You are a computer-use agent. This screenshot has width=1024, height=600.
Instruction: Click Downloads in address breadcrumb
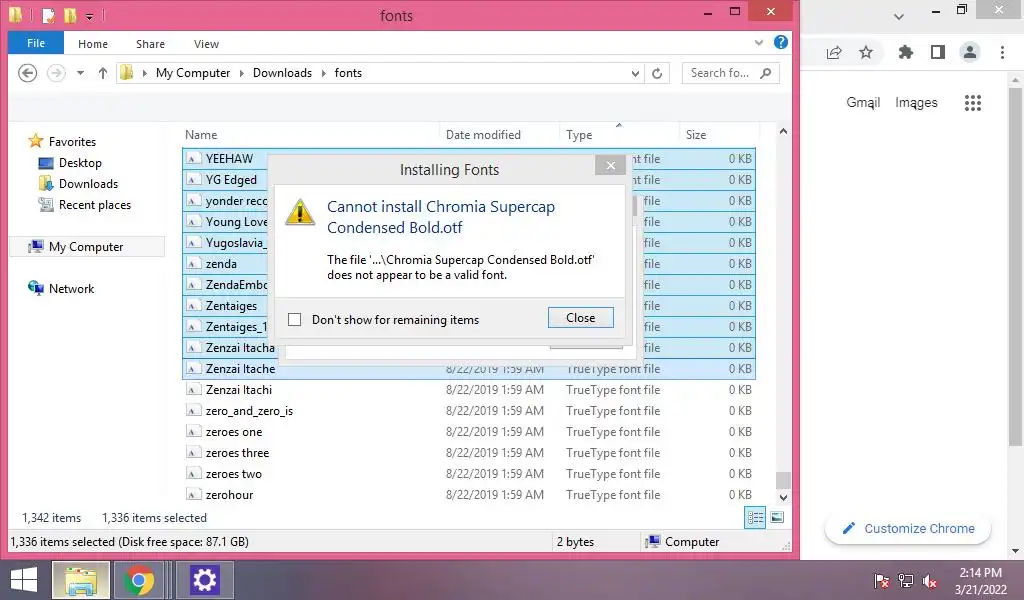282,73
